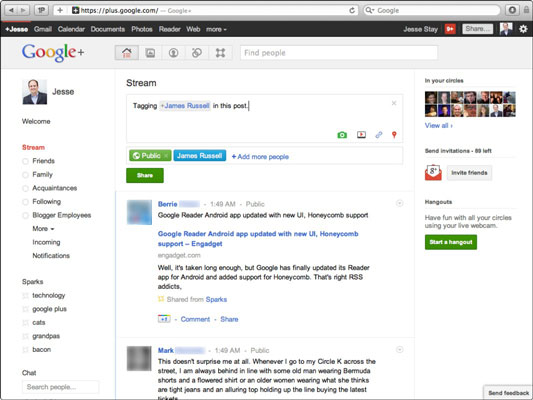Add a video with video icon

(361, 135)
